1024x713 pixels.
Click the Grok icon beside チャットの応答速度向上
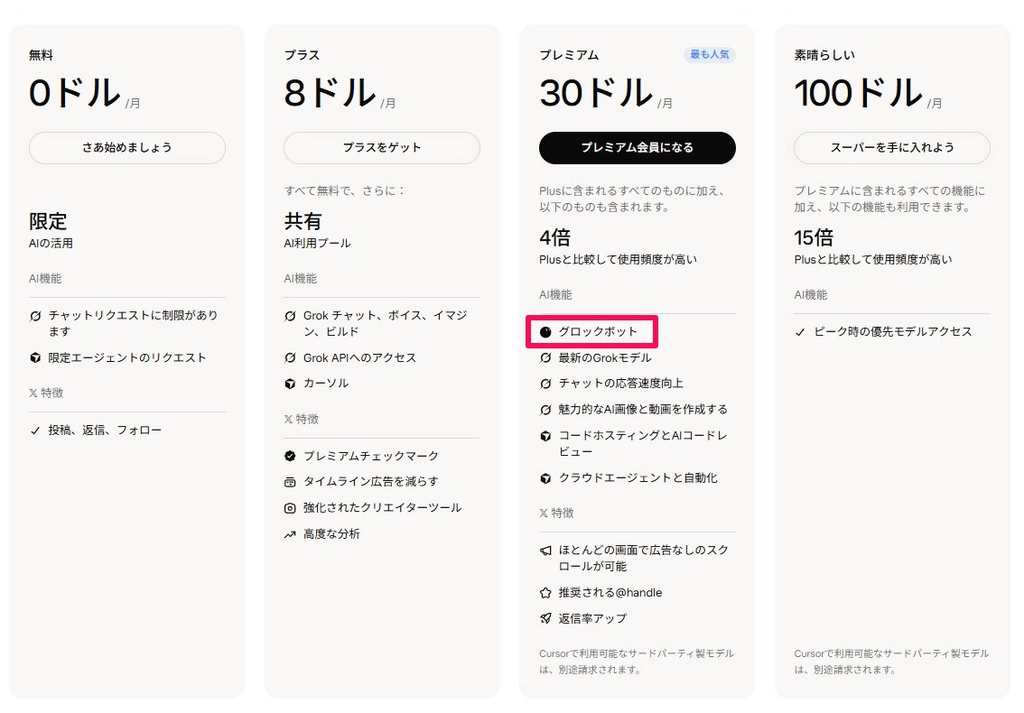545,384
